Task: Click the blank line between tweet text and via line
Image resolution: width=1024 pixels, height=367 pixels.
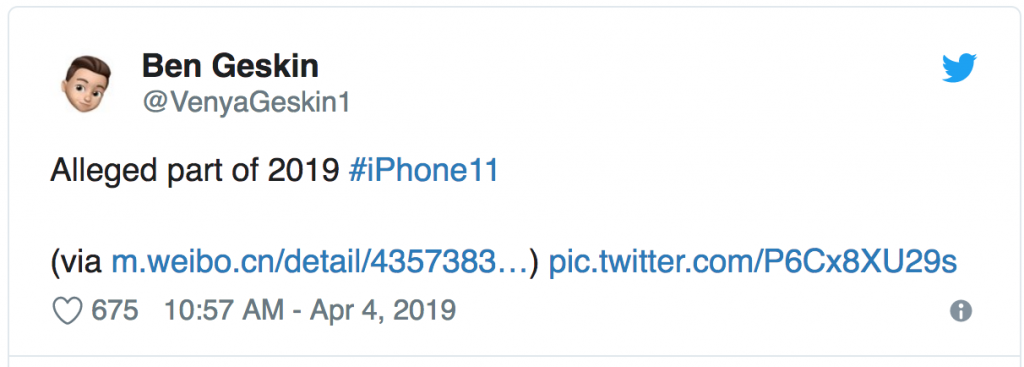Action: pyautogui.click(x=503, y=217)
